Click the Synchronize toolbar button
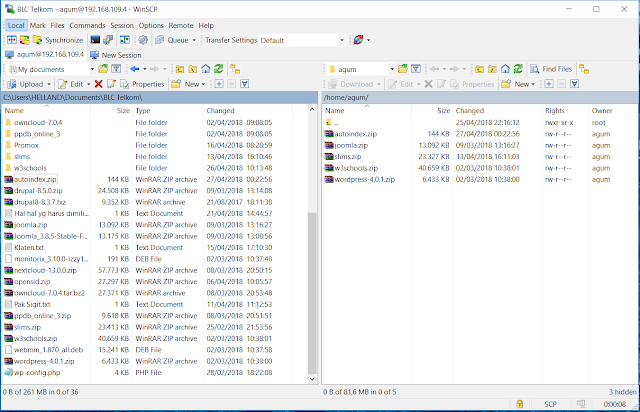This screenshot has width=640, height=412. [58, 40]
